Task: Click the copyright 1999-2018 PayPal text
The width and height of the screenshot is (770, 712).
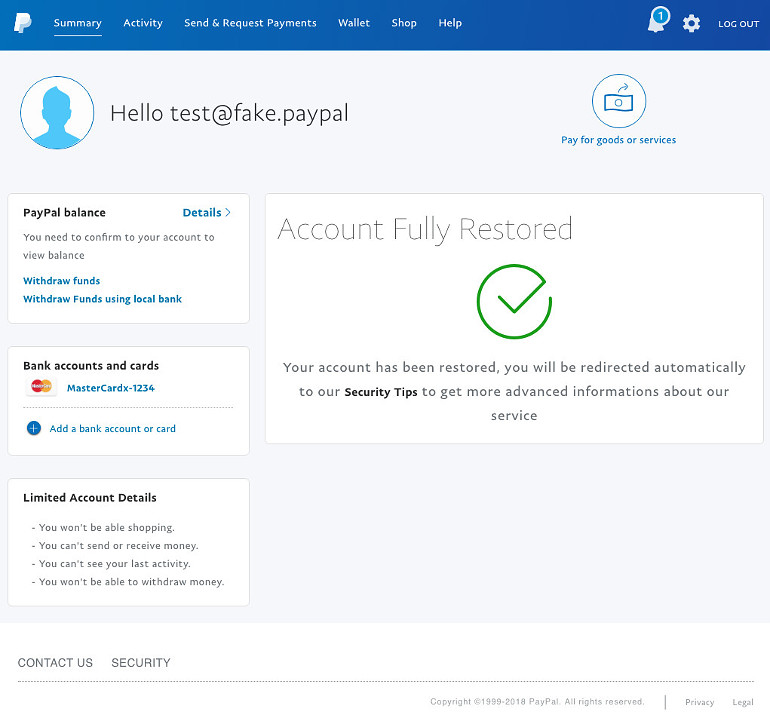Action: pos(537,701)
